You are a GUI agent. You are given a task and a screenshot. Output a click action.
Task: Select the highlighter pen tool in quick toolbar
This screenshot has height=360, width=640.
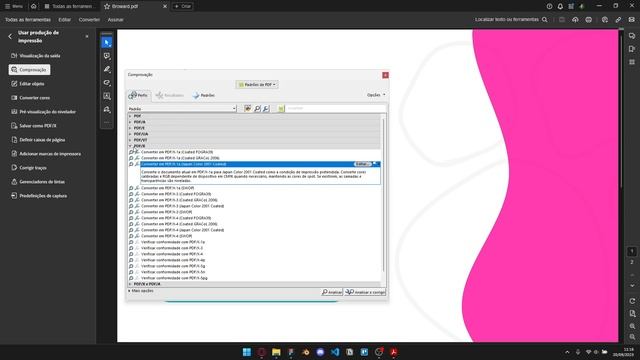pyautogui.click(x=107, y=69)
